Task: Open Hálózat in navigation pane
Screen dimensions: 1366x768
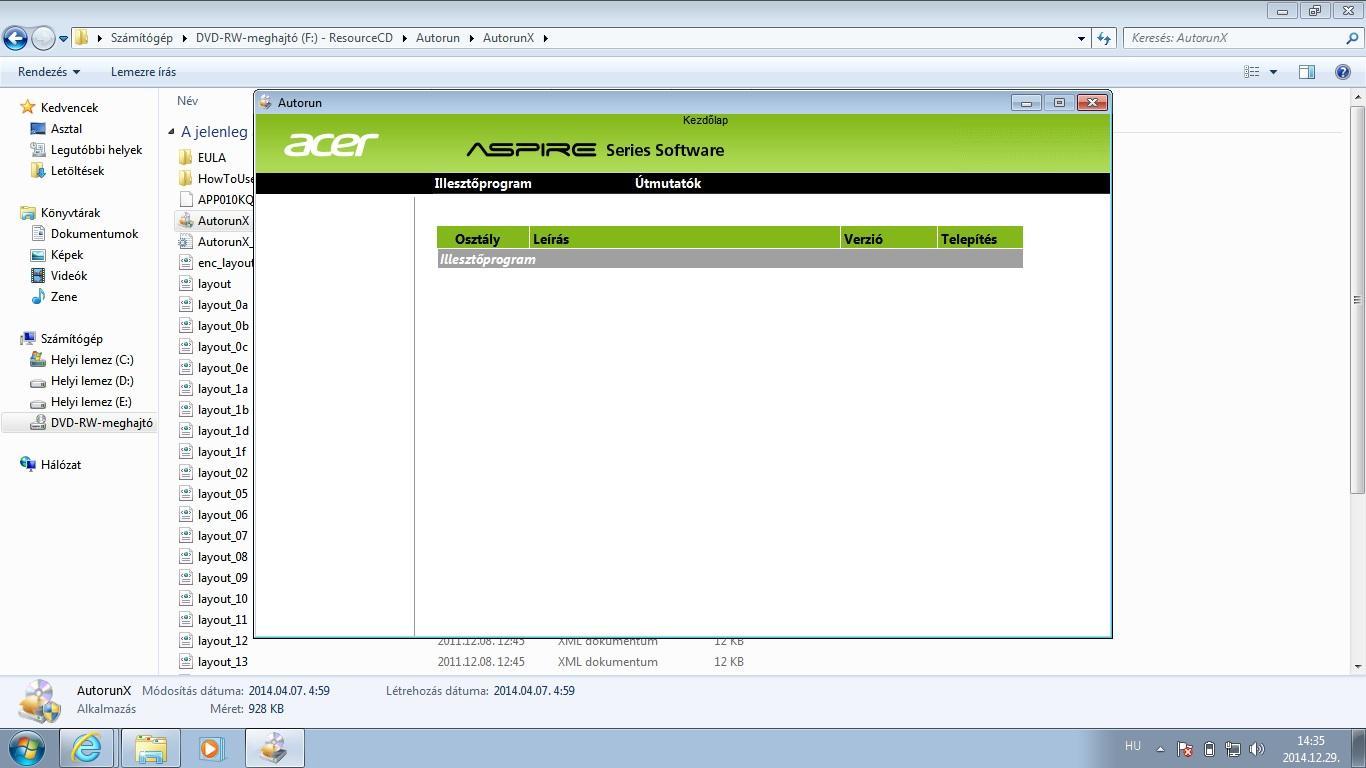Action: tap(61, 464)
